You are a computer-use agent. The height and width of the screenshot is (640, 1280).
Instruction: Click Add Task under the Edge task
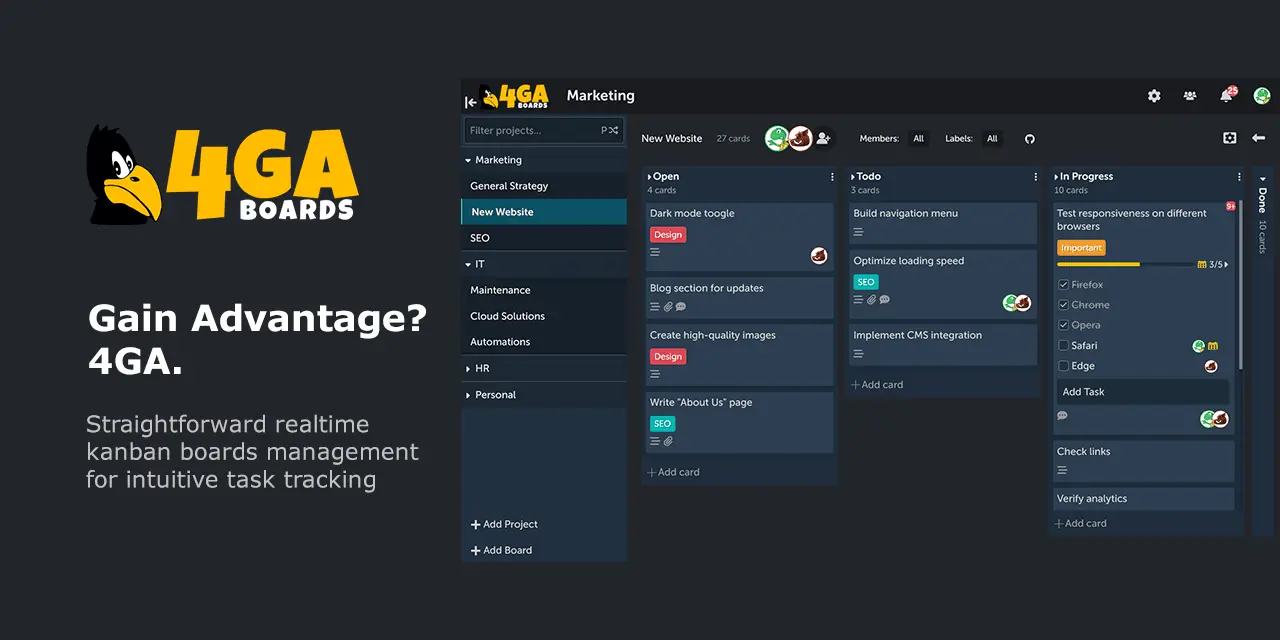coord(1144,392)
